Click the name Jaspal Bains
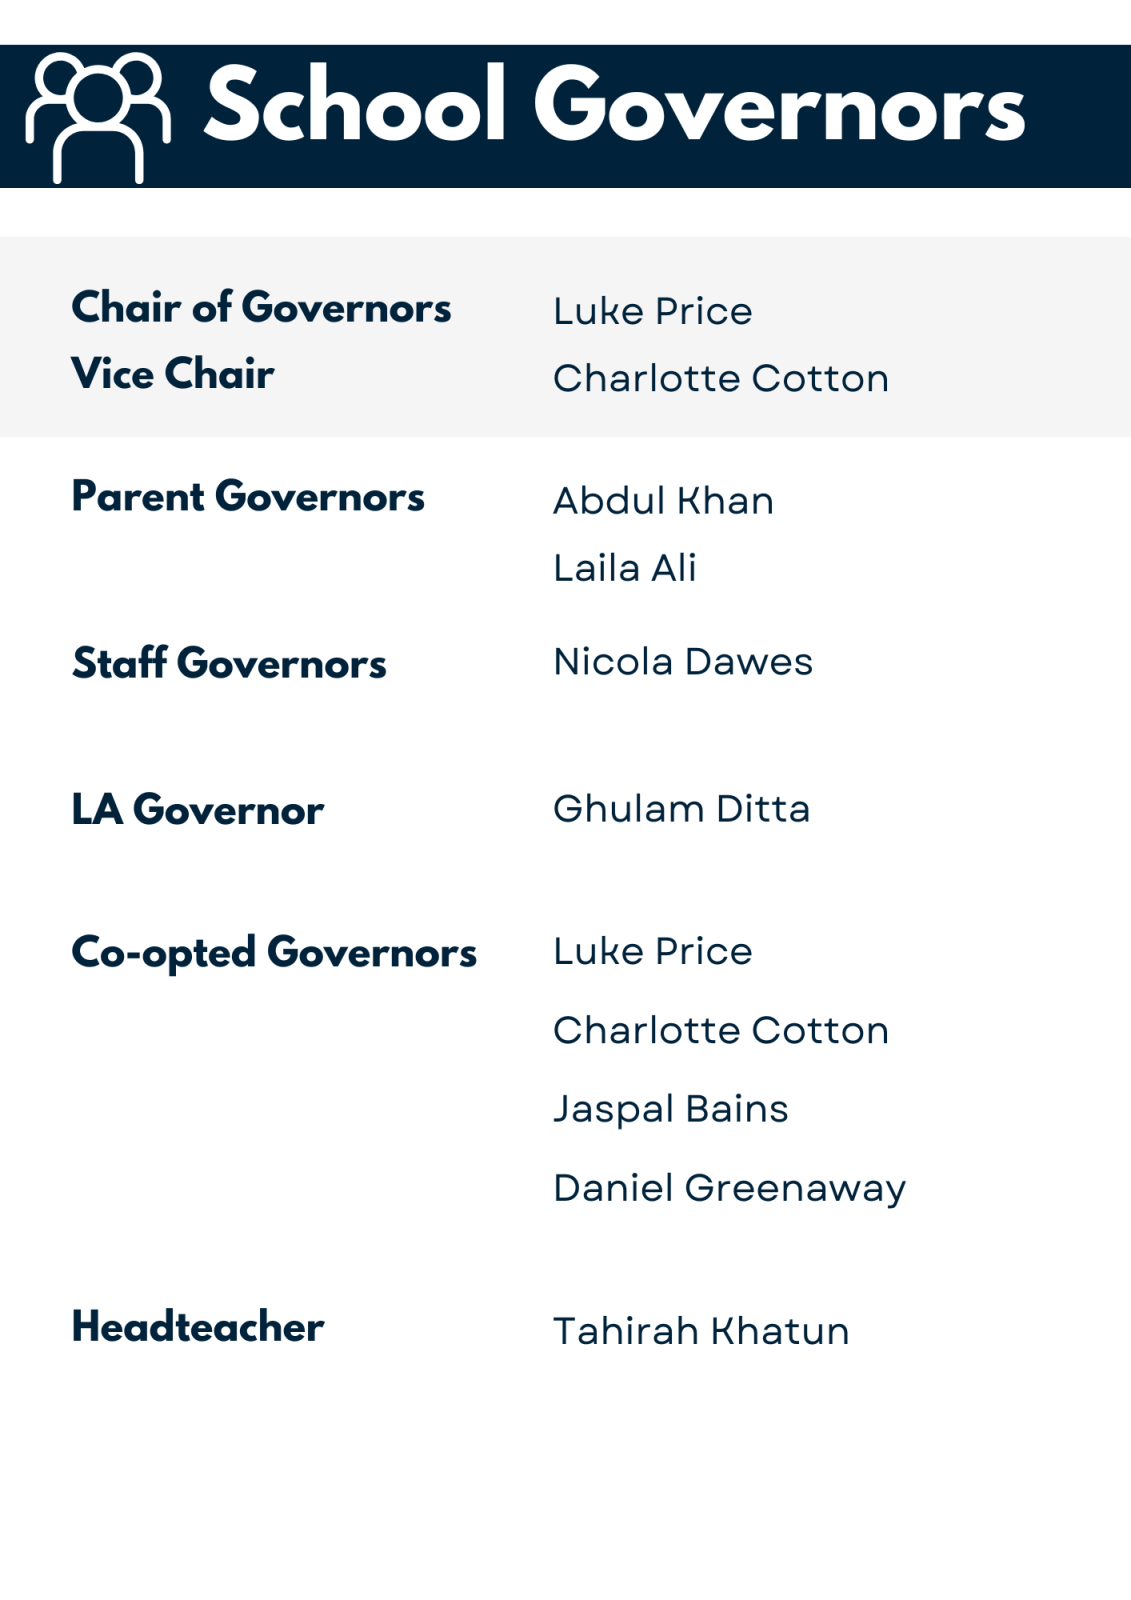Screen dimensions: 1131x1600 tap(670, 1109)
